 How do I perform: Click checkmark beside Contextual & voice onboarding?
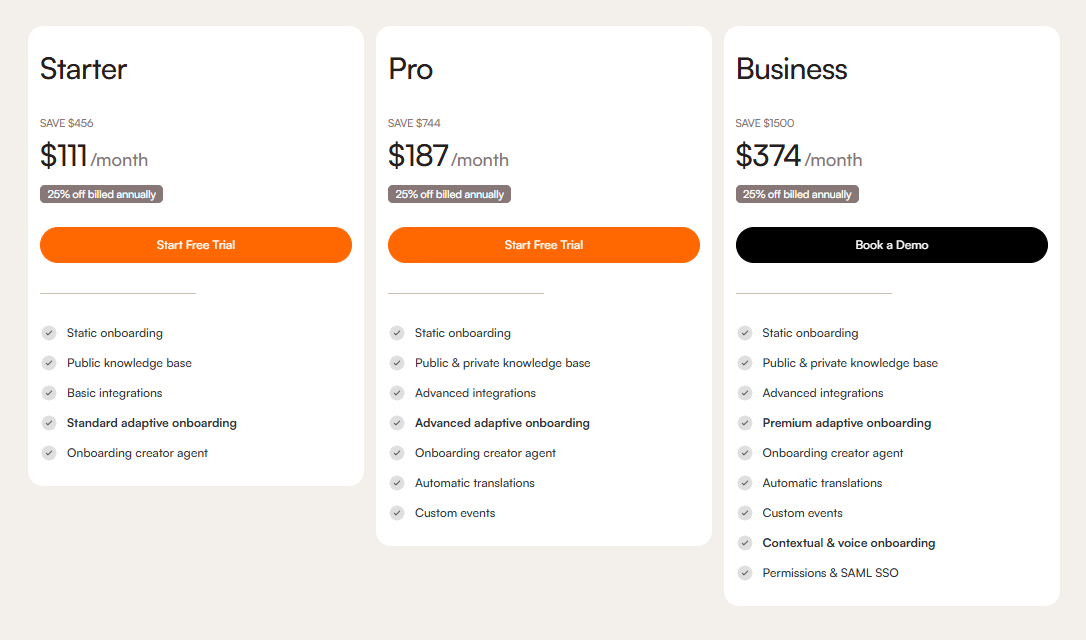[745, 543]
